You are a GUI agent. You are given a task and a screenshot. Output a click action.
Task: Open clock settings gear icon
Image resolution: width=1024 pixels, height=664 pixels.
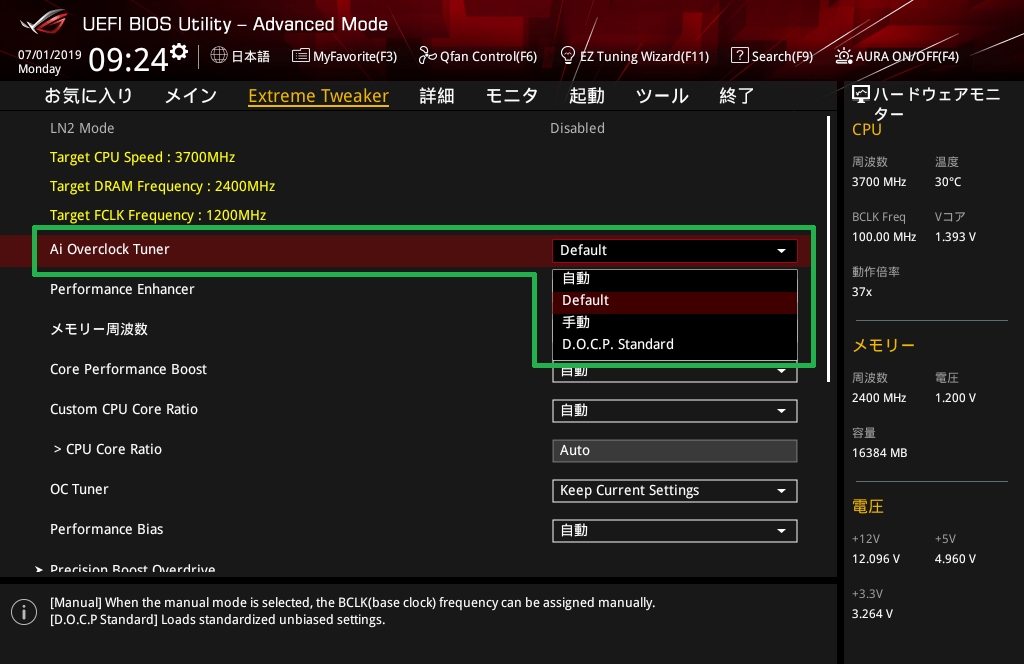tap(179, 52)
